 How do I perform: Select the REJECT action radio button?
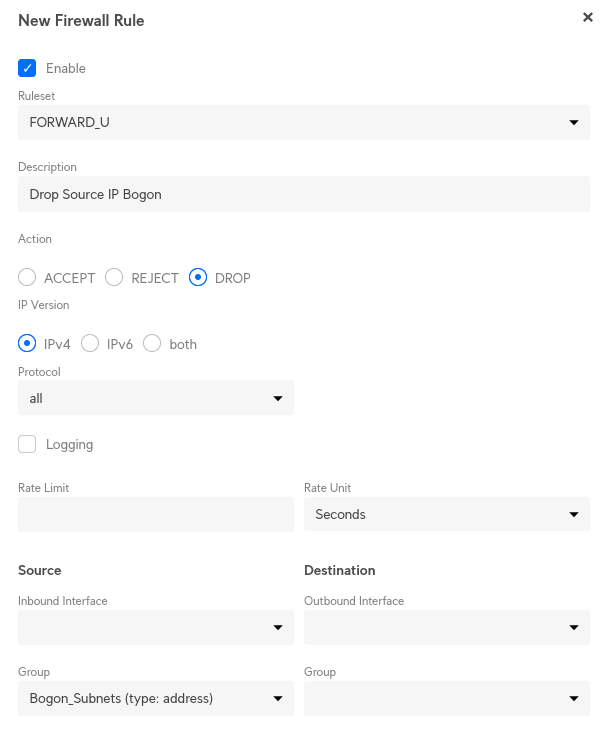114,278
